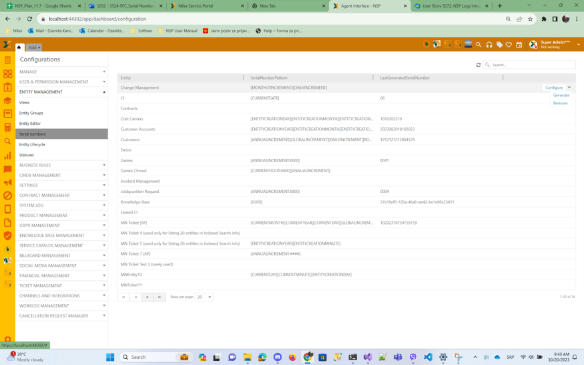584x365 pixels.
Task: Open the Super Admin user dropdown arrow
Action: point(578,45)
